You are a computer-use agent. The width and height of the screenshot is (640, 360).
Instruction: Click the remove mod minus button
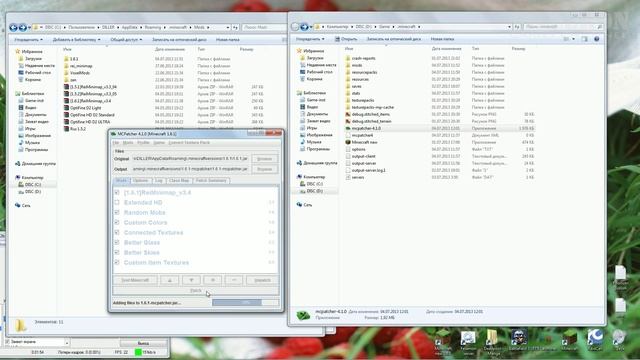tap(234, 280)
